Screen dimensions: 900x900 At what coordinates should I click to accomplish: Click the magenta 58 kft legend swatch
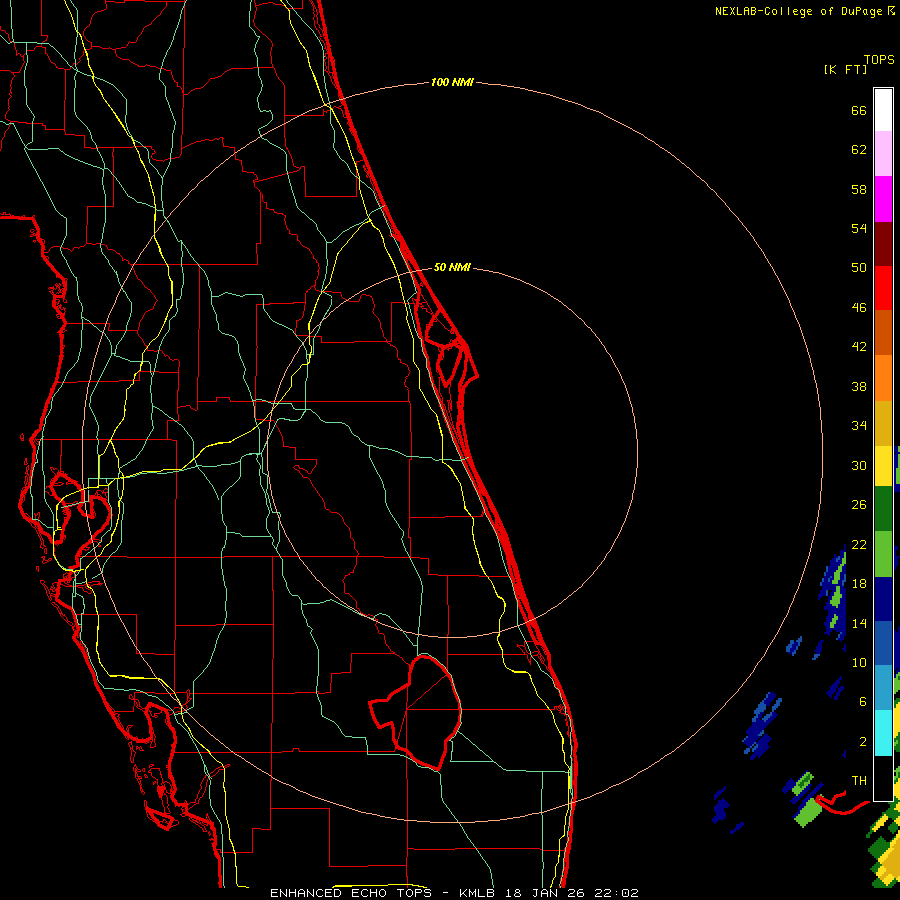pyautogui.click(x=883, y=199)
